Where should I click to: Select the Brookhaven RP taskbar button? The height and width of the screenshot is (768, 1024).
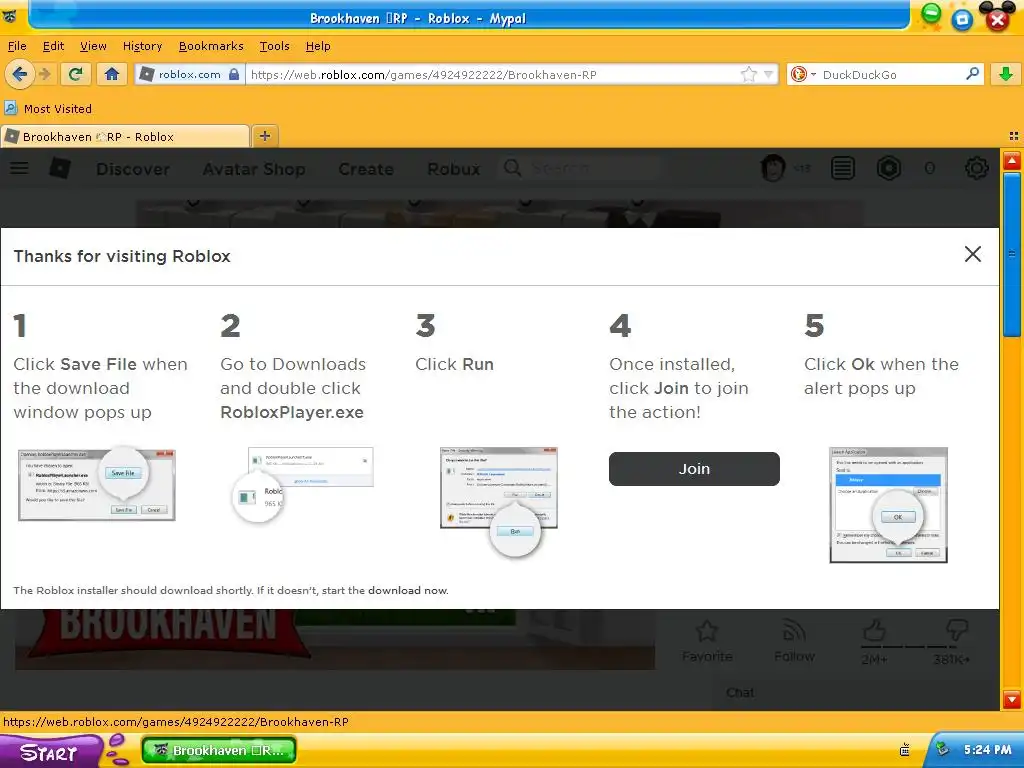219,750
